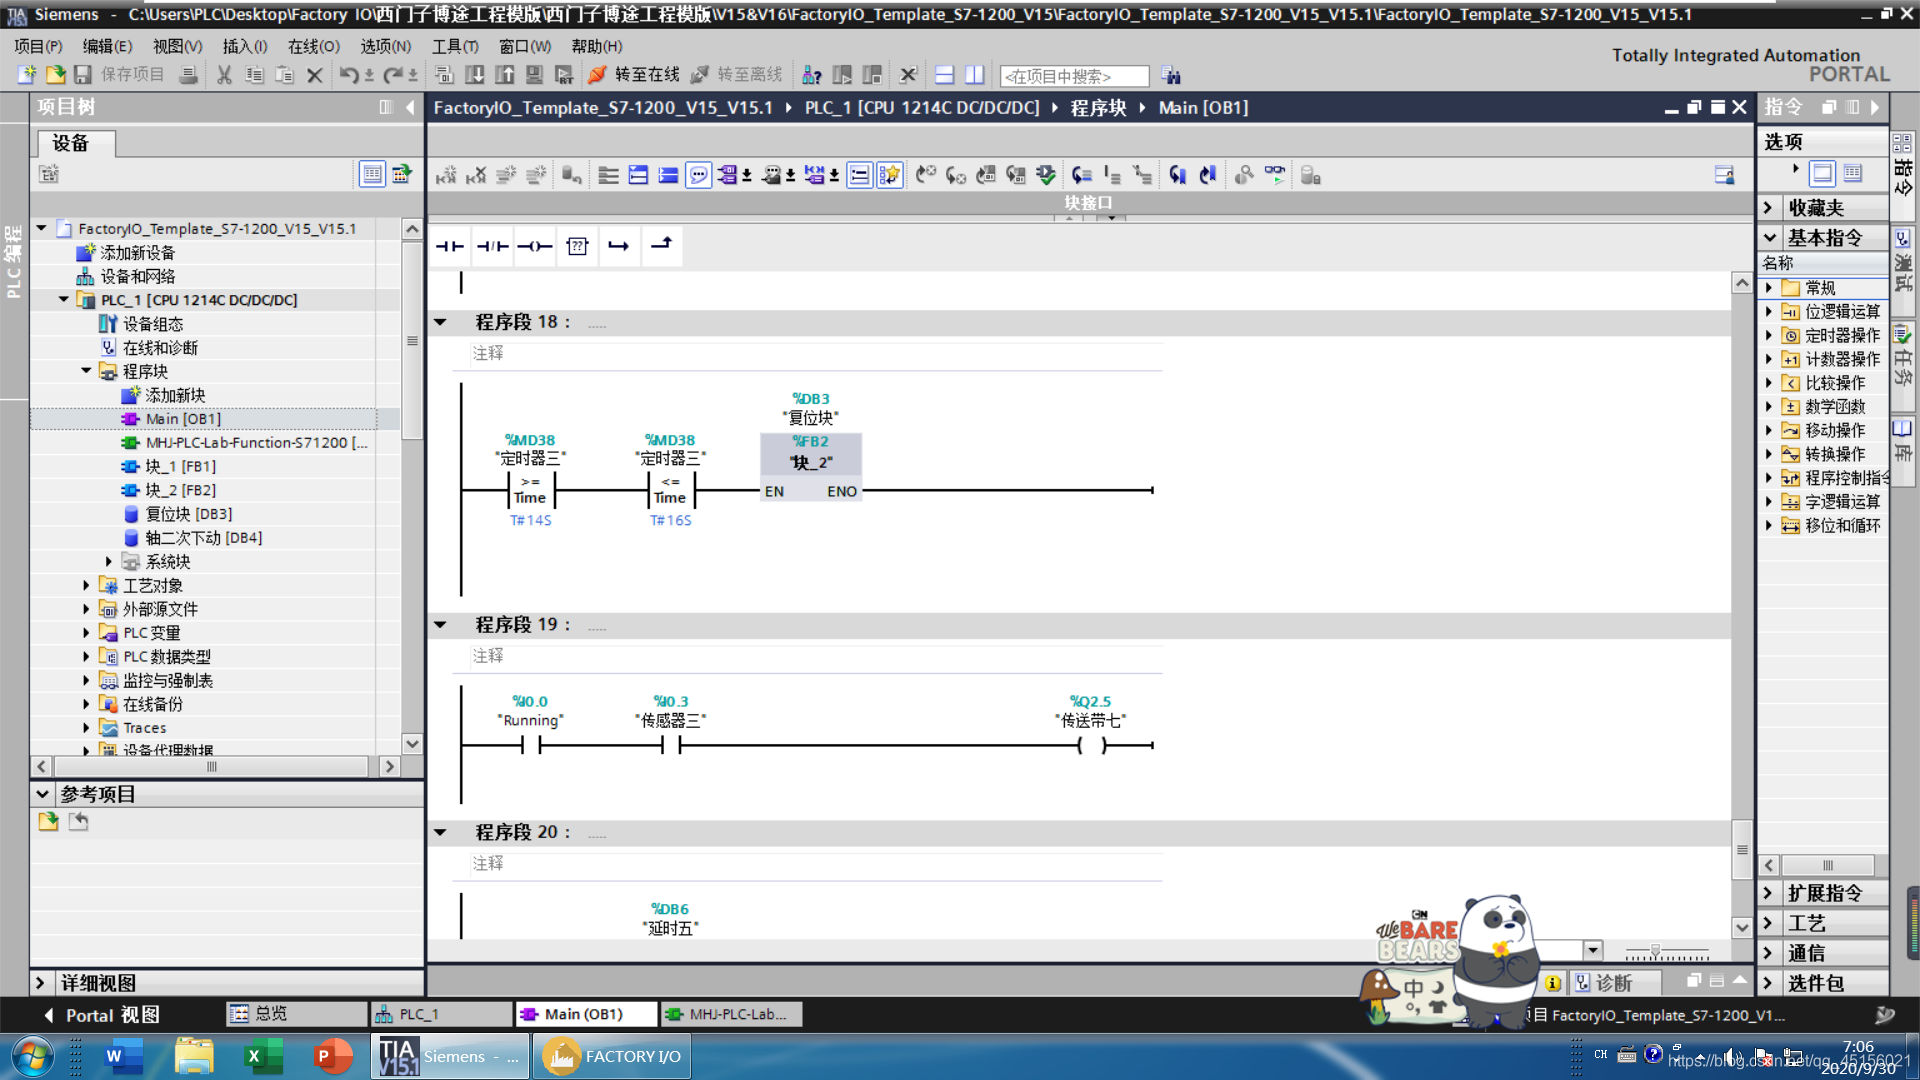
Task: Switch to the 总览 bottom tab
Action: point(296,1014)
